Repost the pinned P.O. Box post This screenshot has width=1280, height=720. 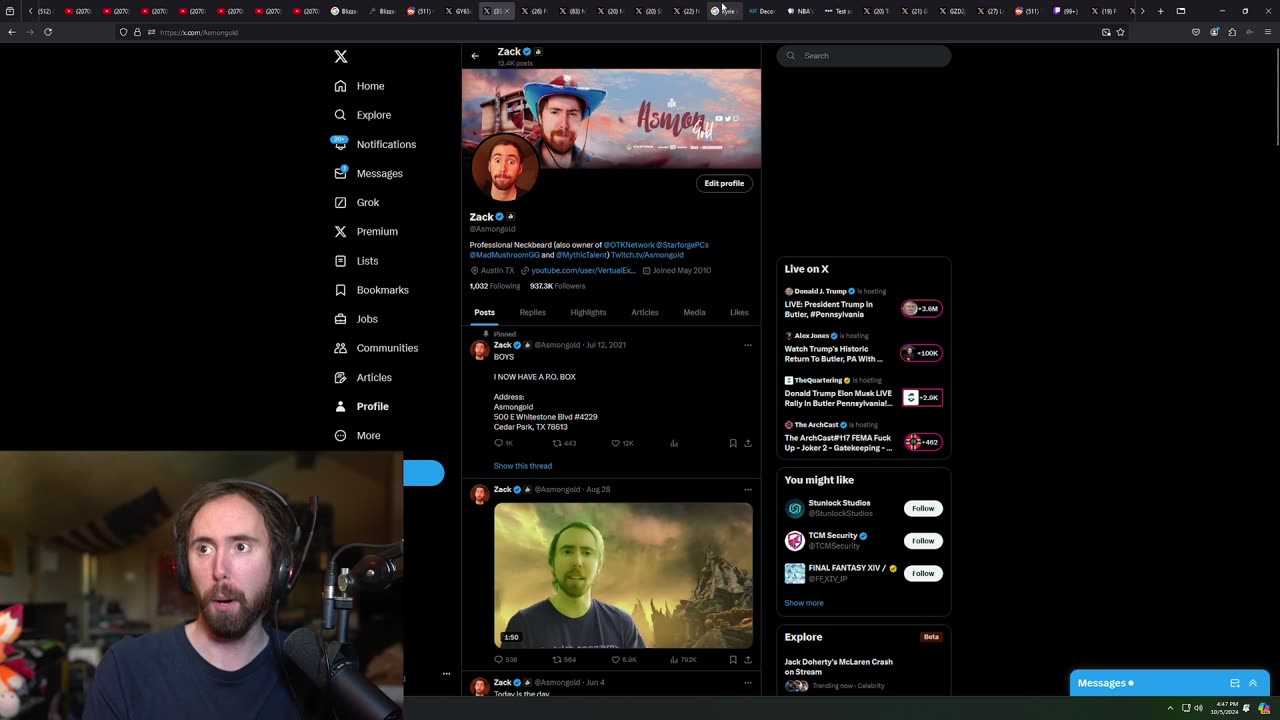(x=564, y=443)
